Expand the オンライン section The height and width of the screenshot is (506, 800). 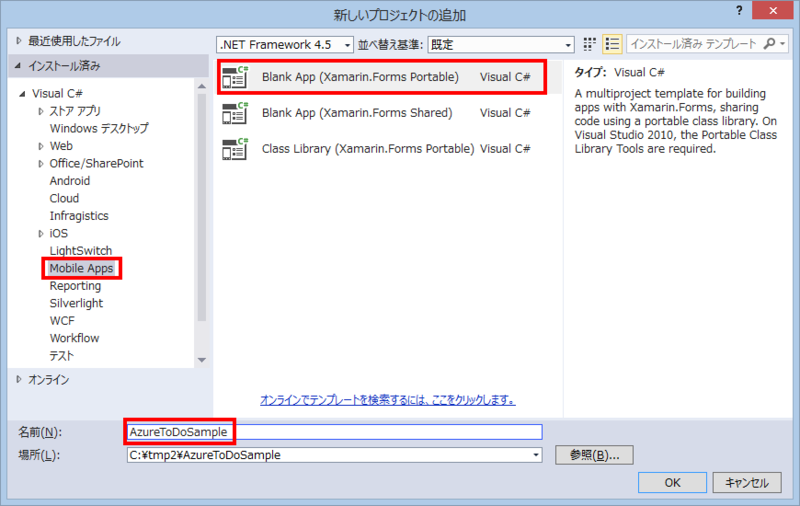[19, 379]
